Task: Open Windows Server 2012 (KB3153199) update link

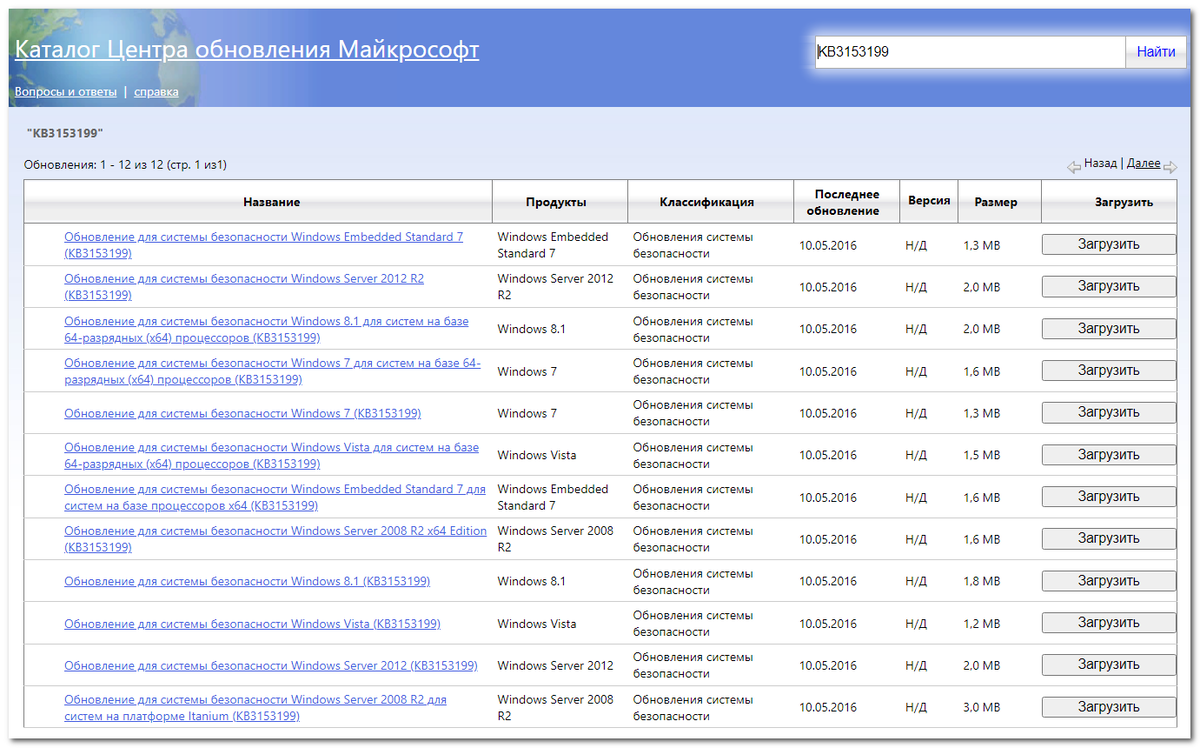Action: [271, 665]
